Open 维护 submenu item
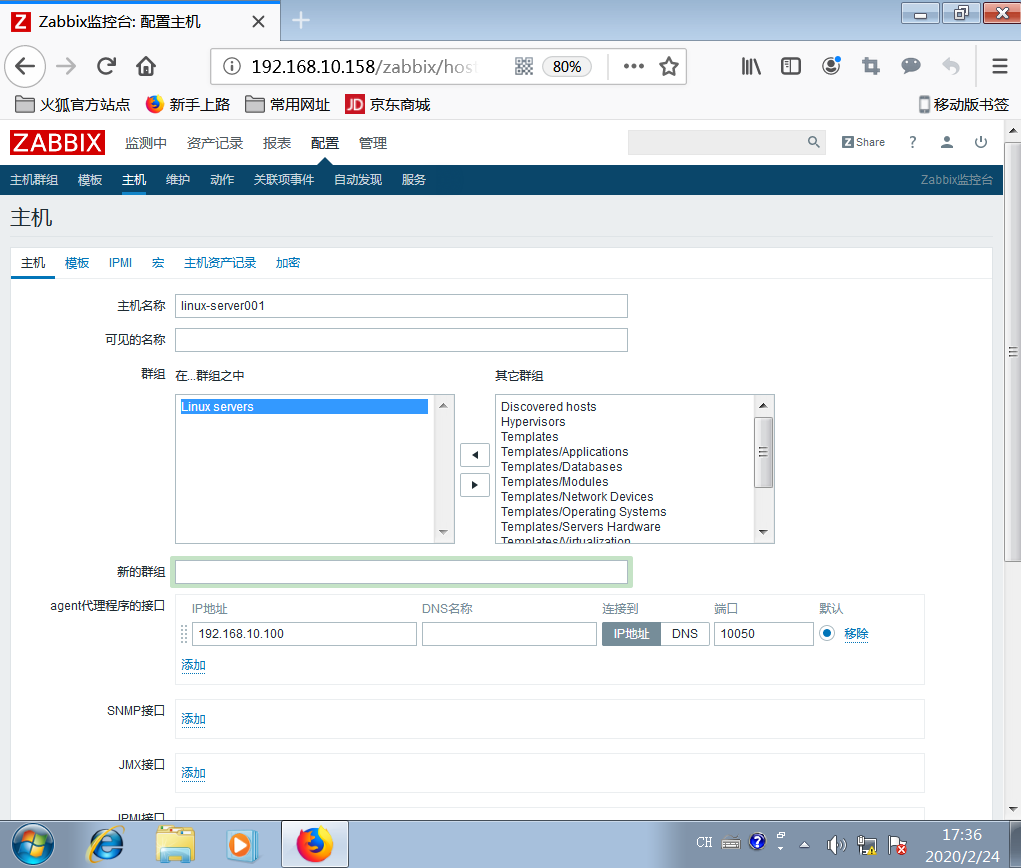Image resolution: width=1021 pixels, height=868 pixels. pos(178,180)
